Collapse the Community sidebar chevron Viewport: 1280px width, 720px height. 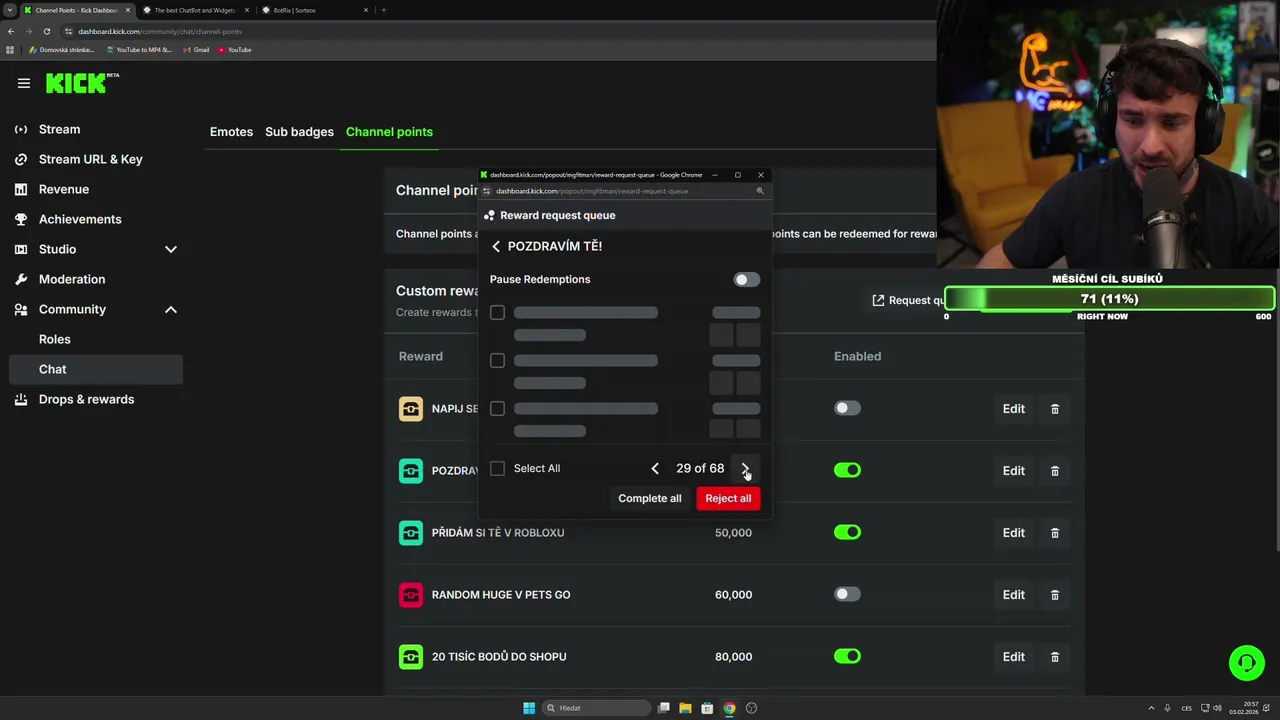tap(171, 309)
